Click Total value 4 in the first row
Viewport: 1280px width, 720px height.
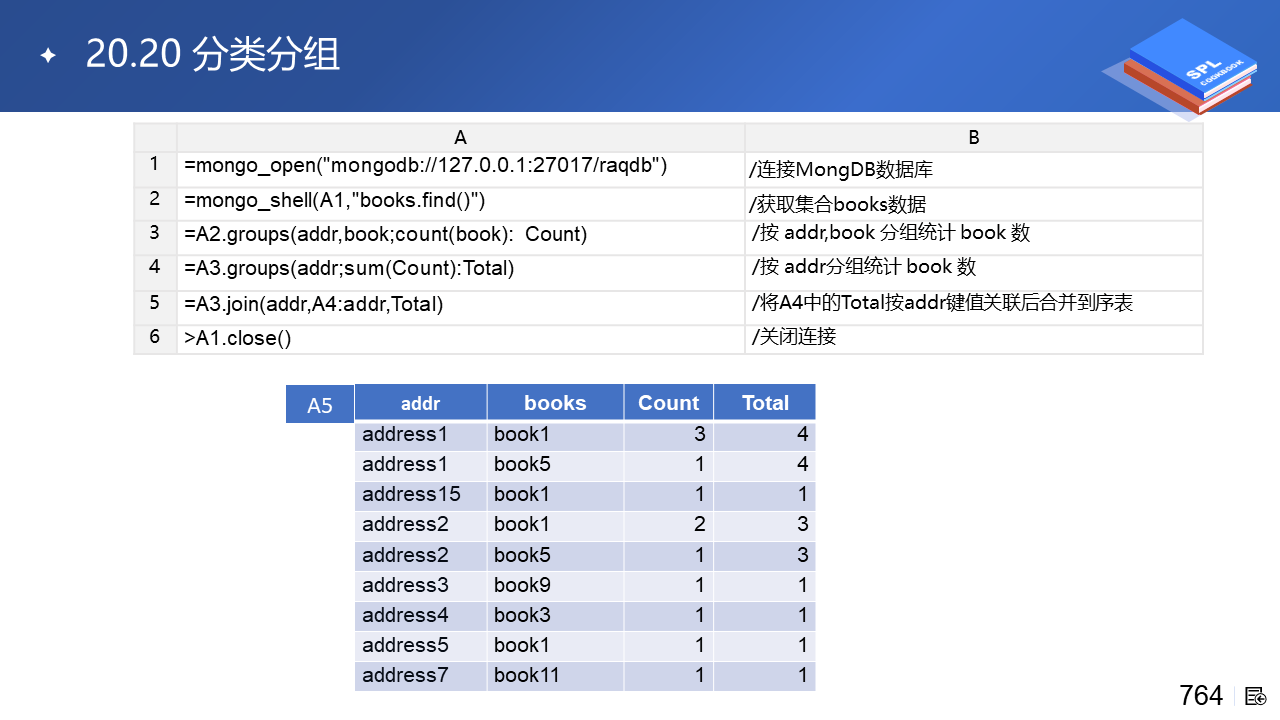765,435
